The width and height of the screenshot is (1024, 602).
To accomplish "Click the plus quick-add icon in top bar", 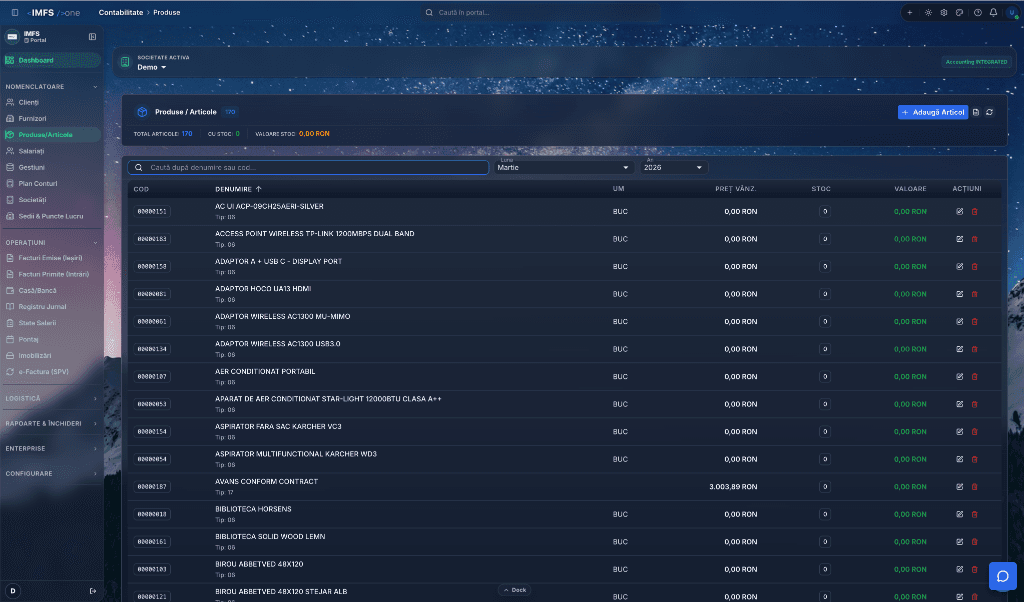I will pos(910,12).
